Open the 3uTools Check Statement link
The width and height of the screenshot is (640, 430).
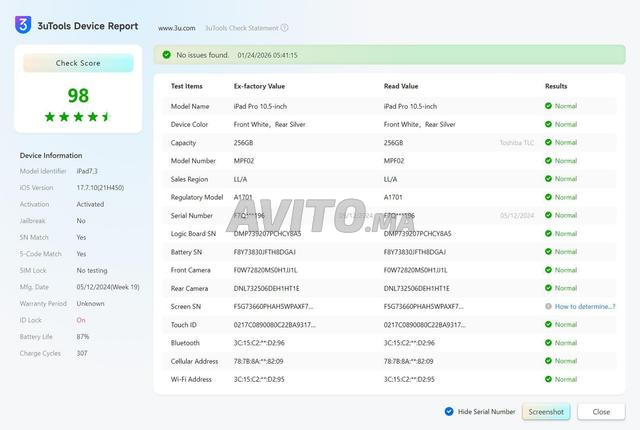(242, 28)
